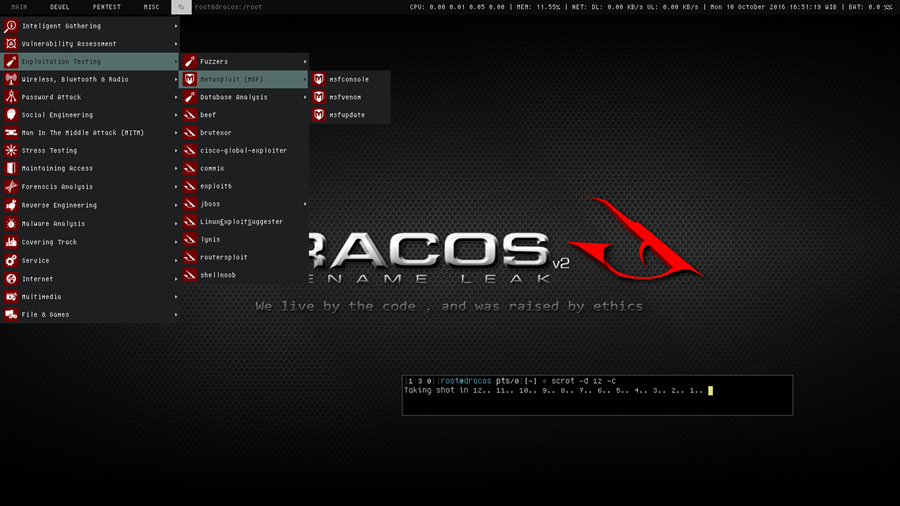Expand the jboss submenu arrow
This screenshot has height=506, width=900.
pyautogui.click(x=305, y=204)
